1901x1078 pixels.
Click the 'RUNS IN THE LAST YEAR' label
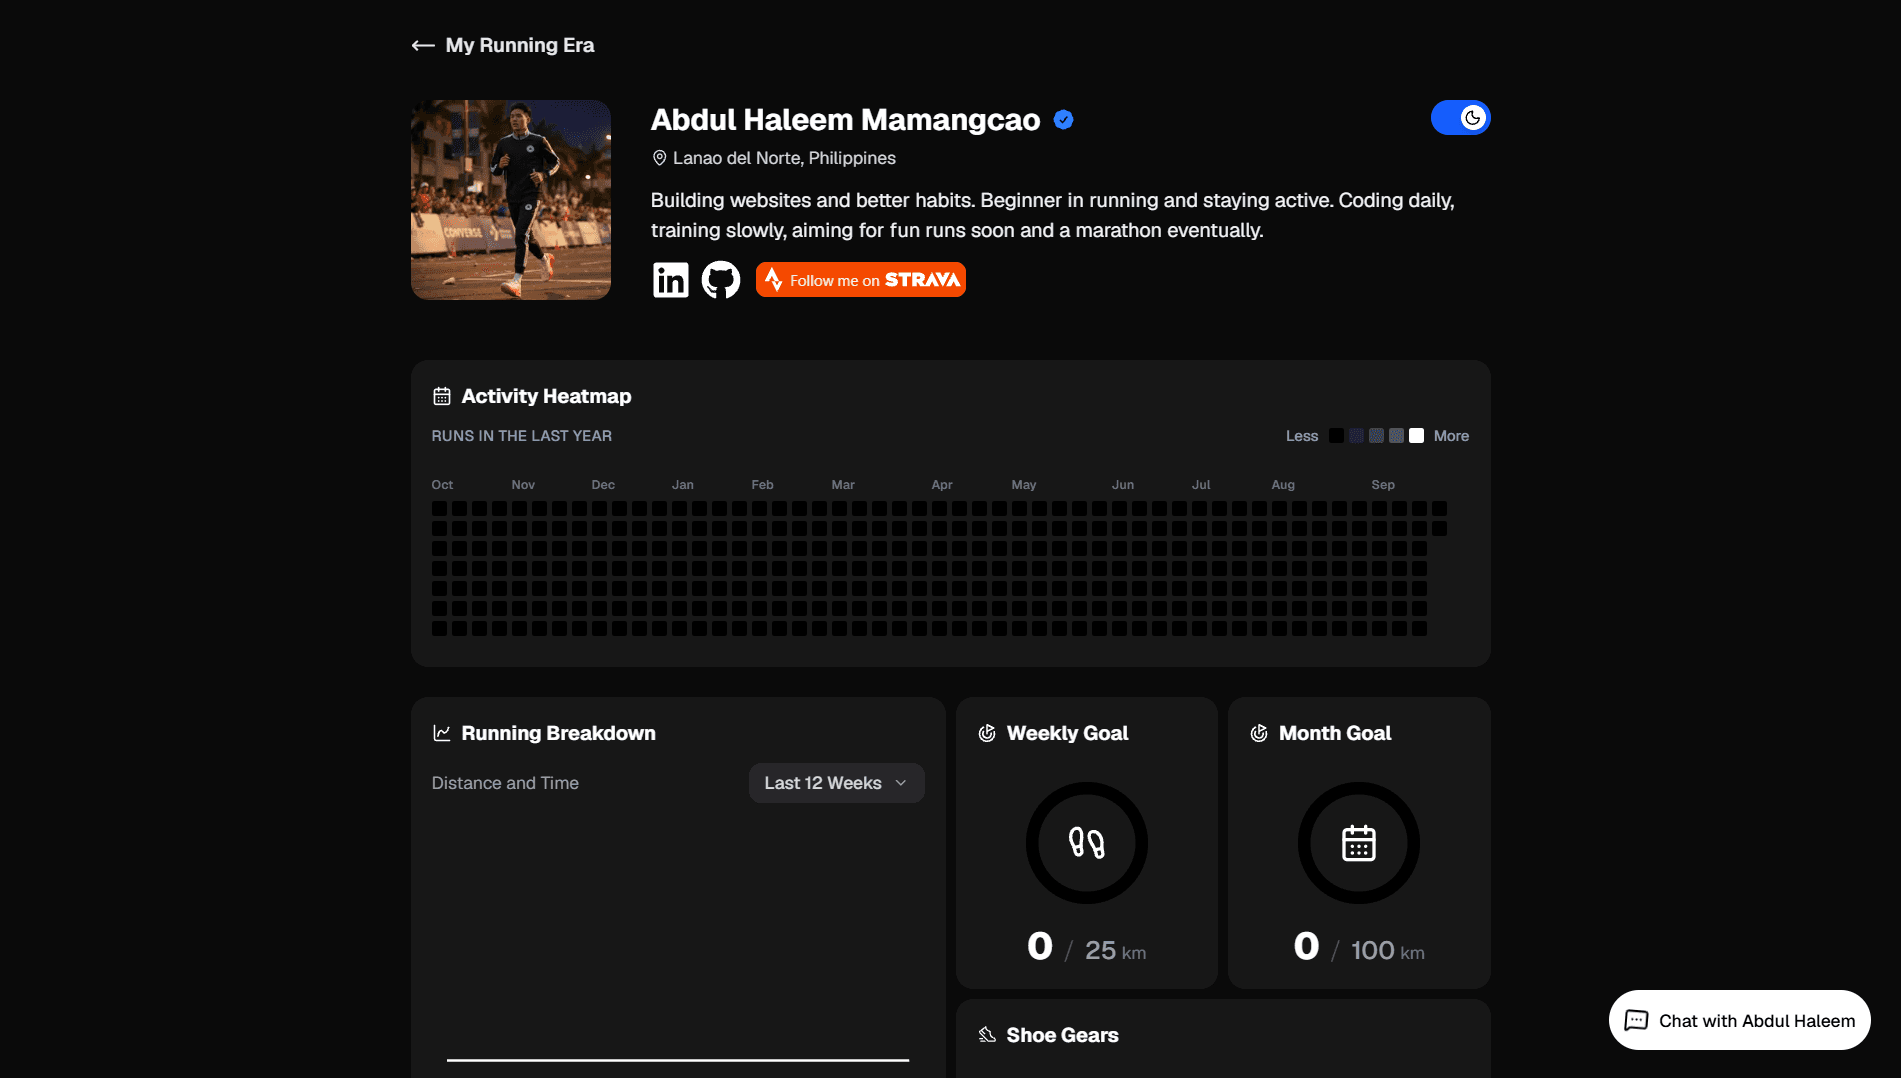pyautogui.click(x=522, y=436)
